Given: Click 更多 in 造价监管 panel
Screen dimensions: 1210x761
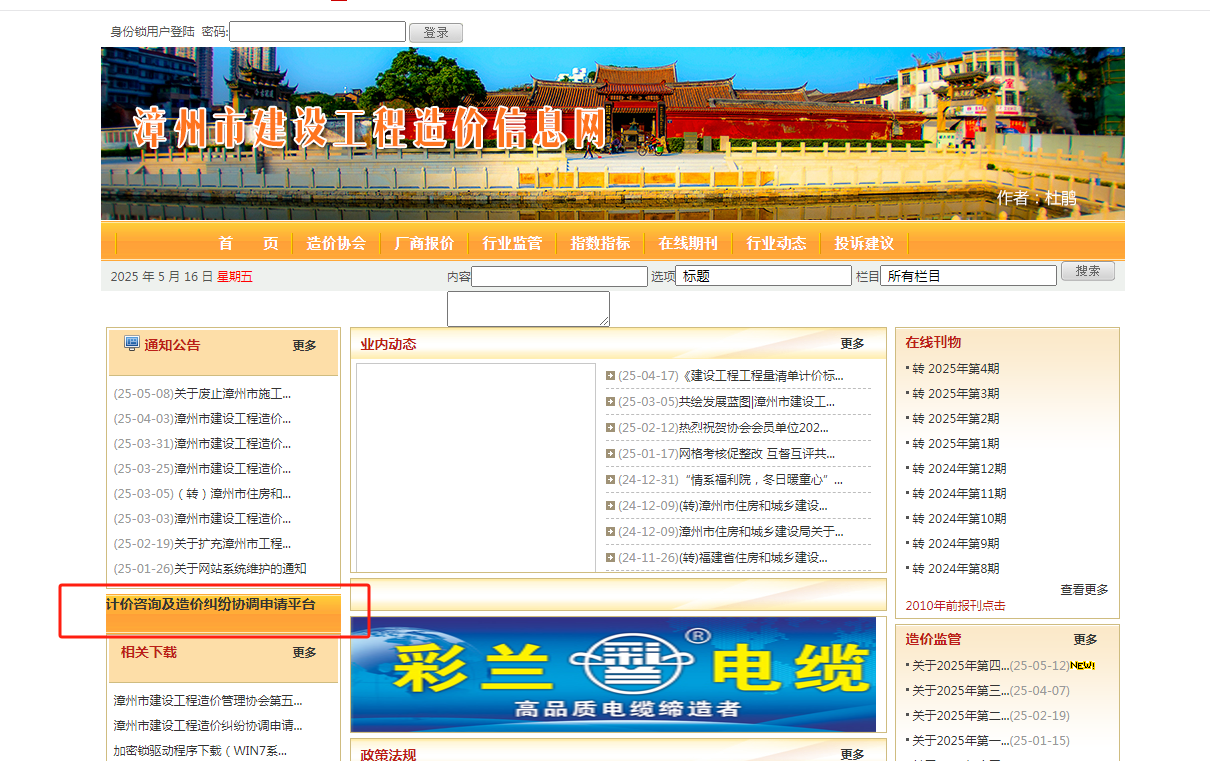Looking at the screenshot, I should (1085, 640).
